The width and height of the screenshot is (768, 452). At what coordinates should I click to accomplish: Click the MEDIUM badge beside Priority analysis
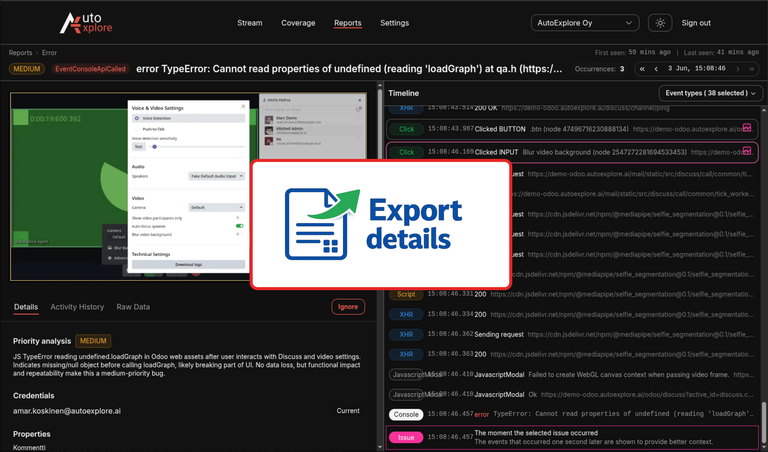(x=93, y=341)
